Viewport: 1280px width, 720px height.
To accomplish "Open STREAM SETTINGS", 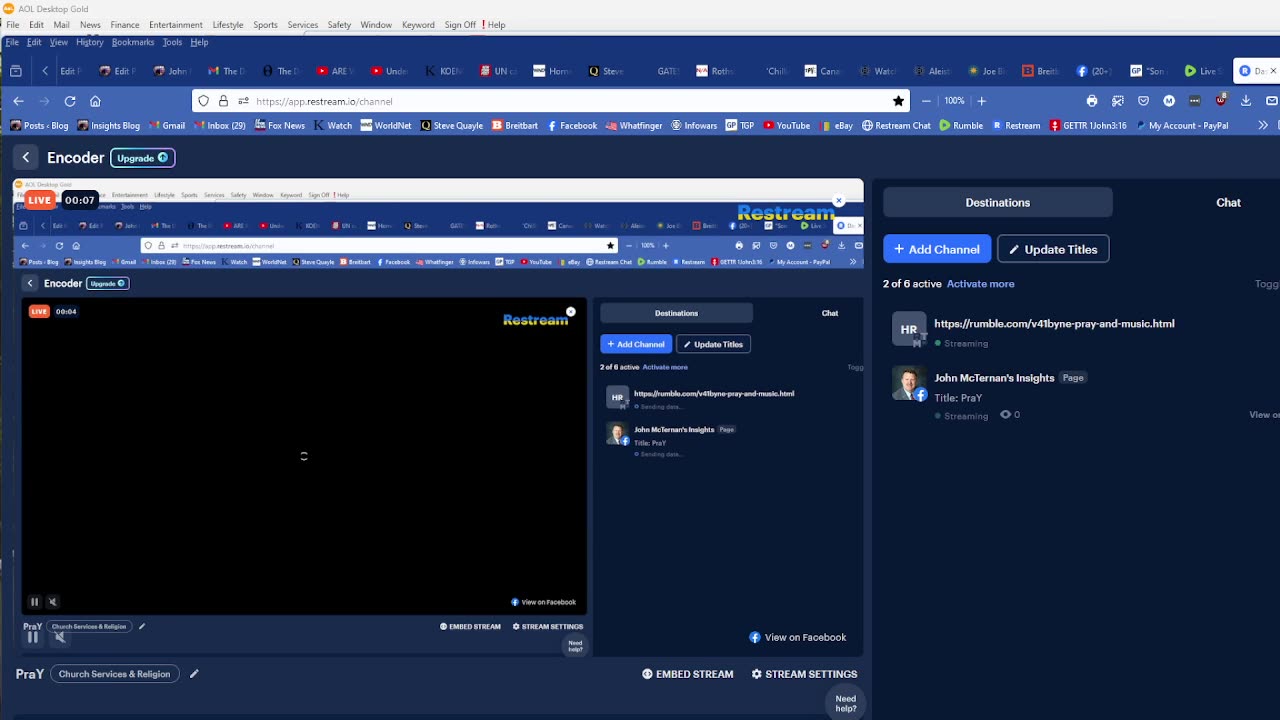I will (x=804, y=674).
